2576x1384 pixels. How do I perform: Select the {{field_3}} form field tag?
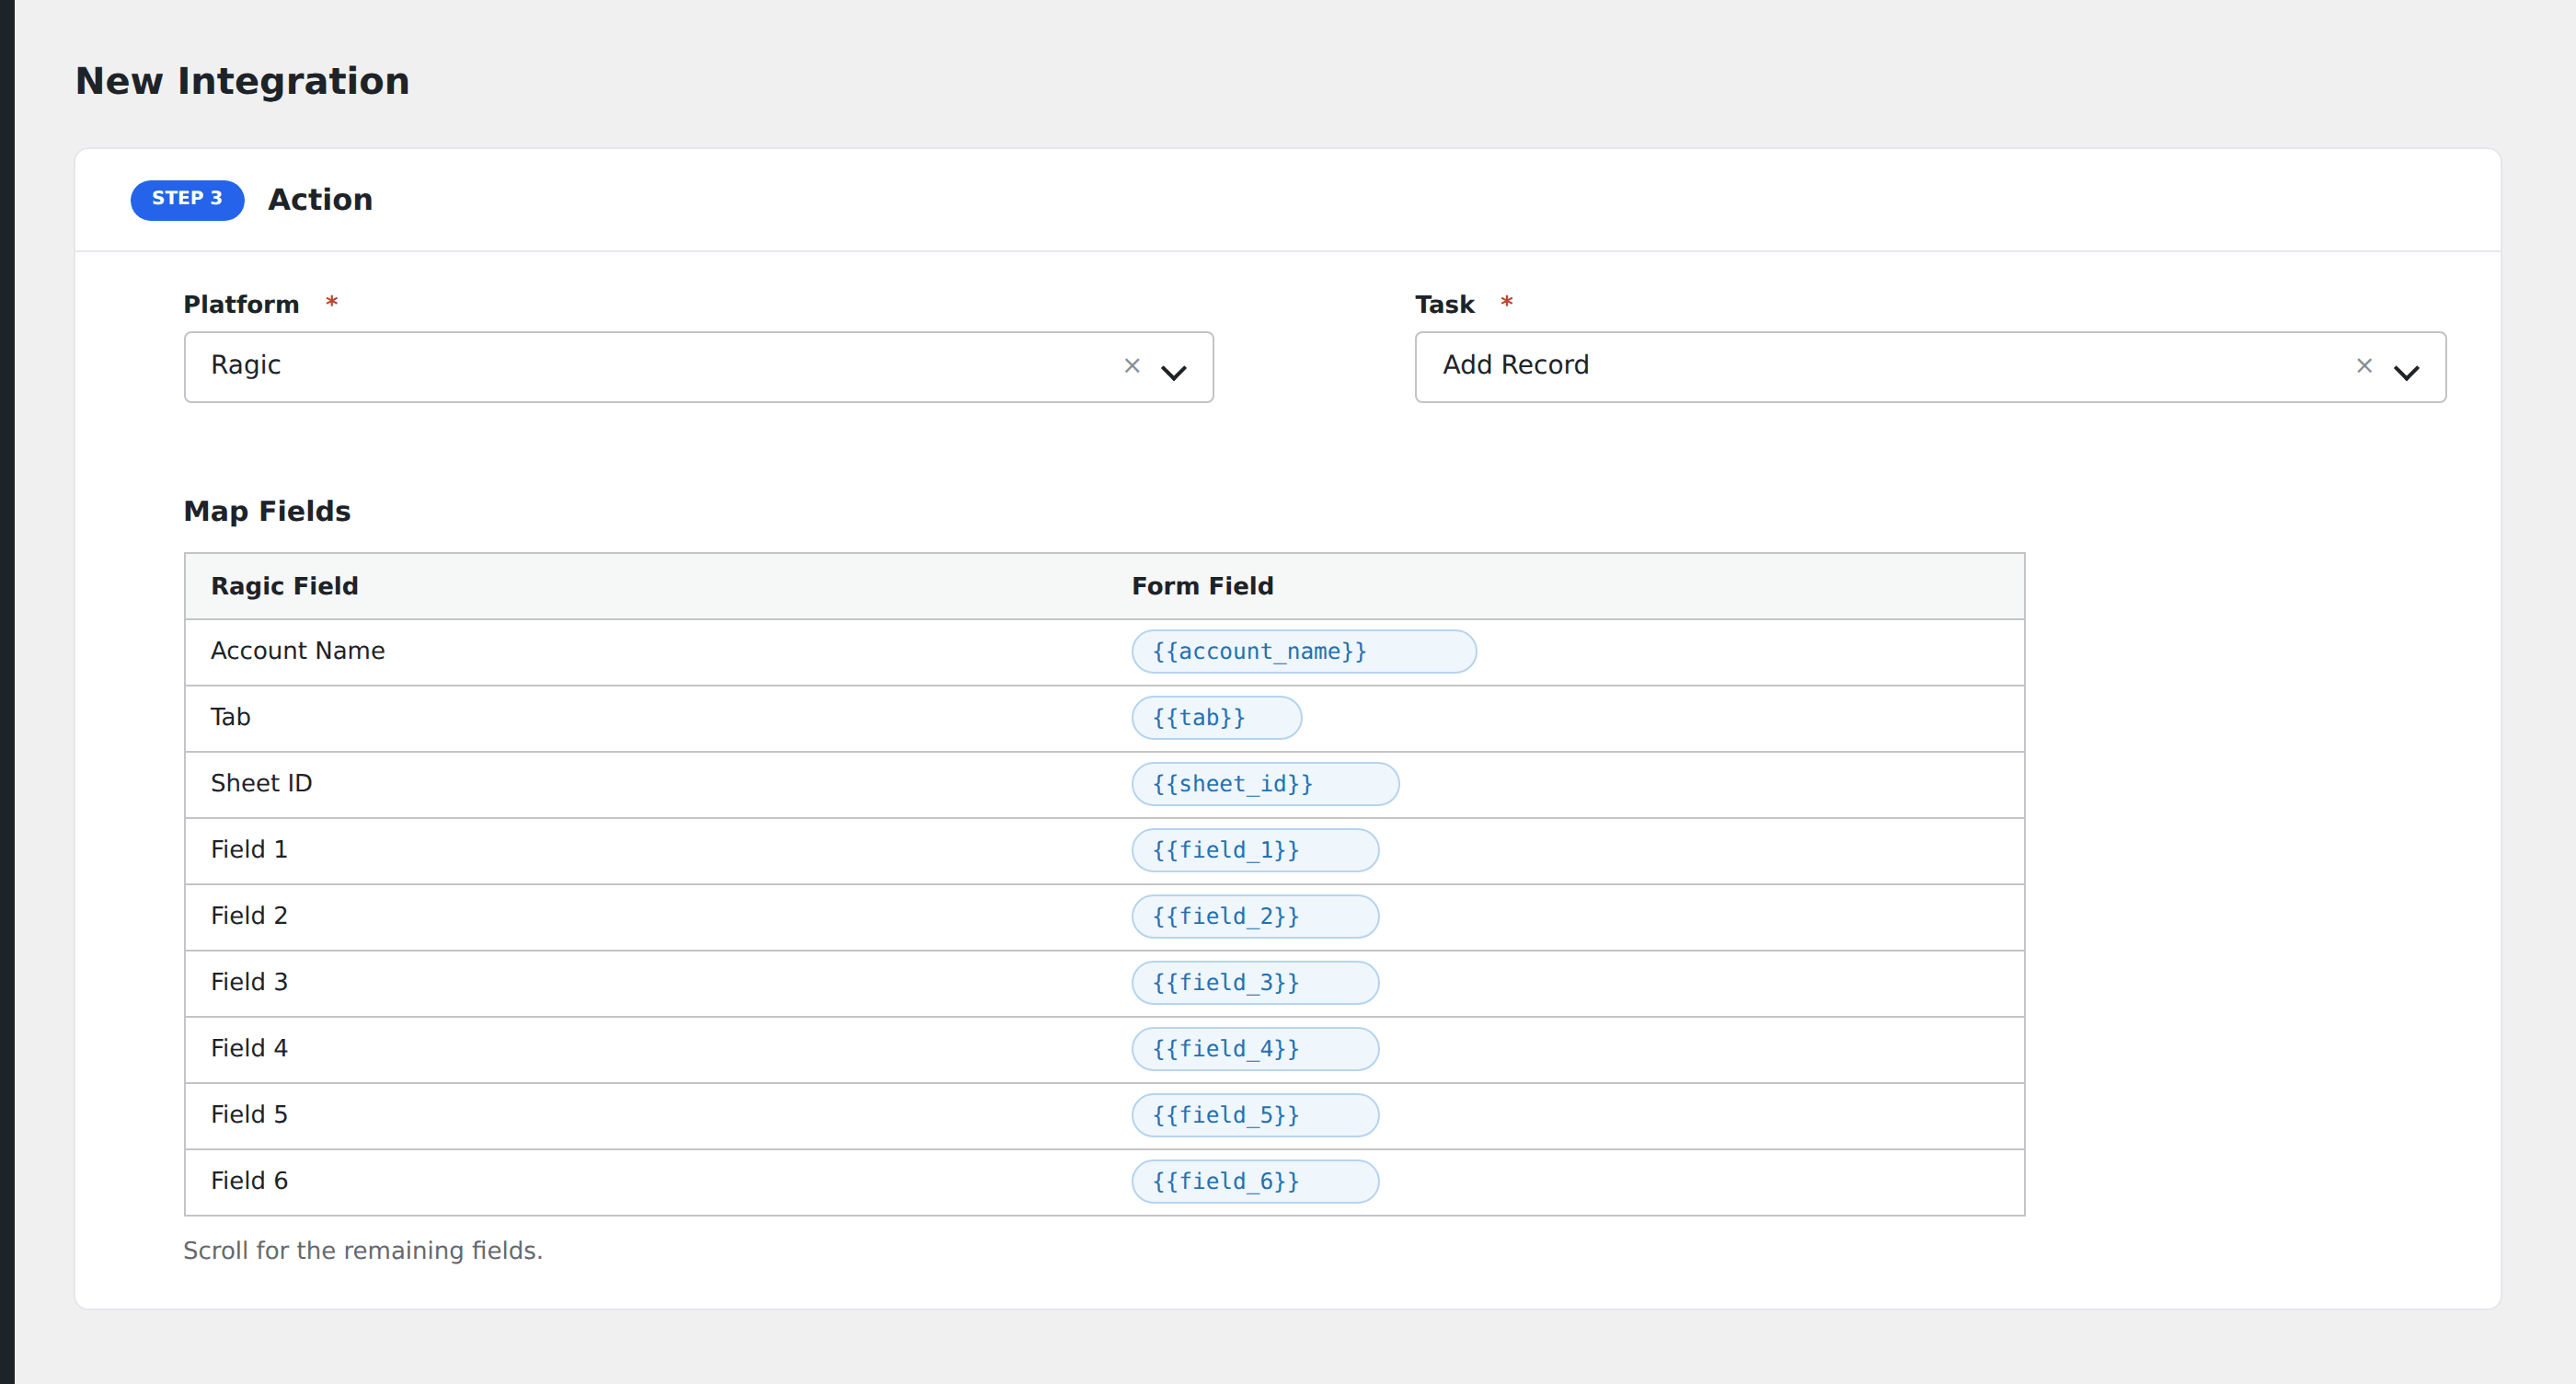[1255, 982]
